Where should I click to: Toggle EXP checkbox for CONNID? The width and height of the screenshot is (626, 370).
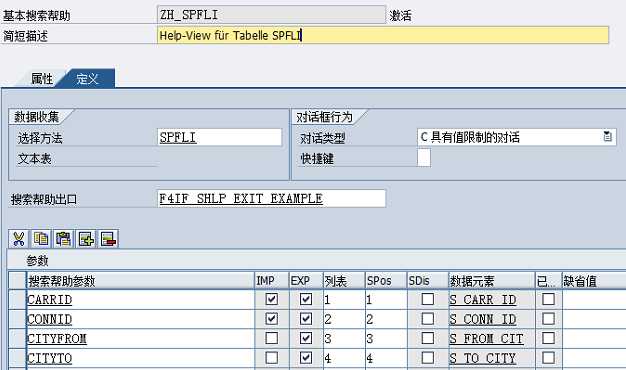306,319
